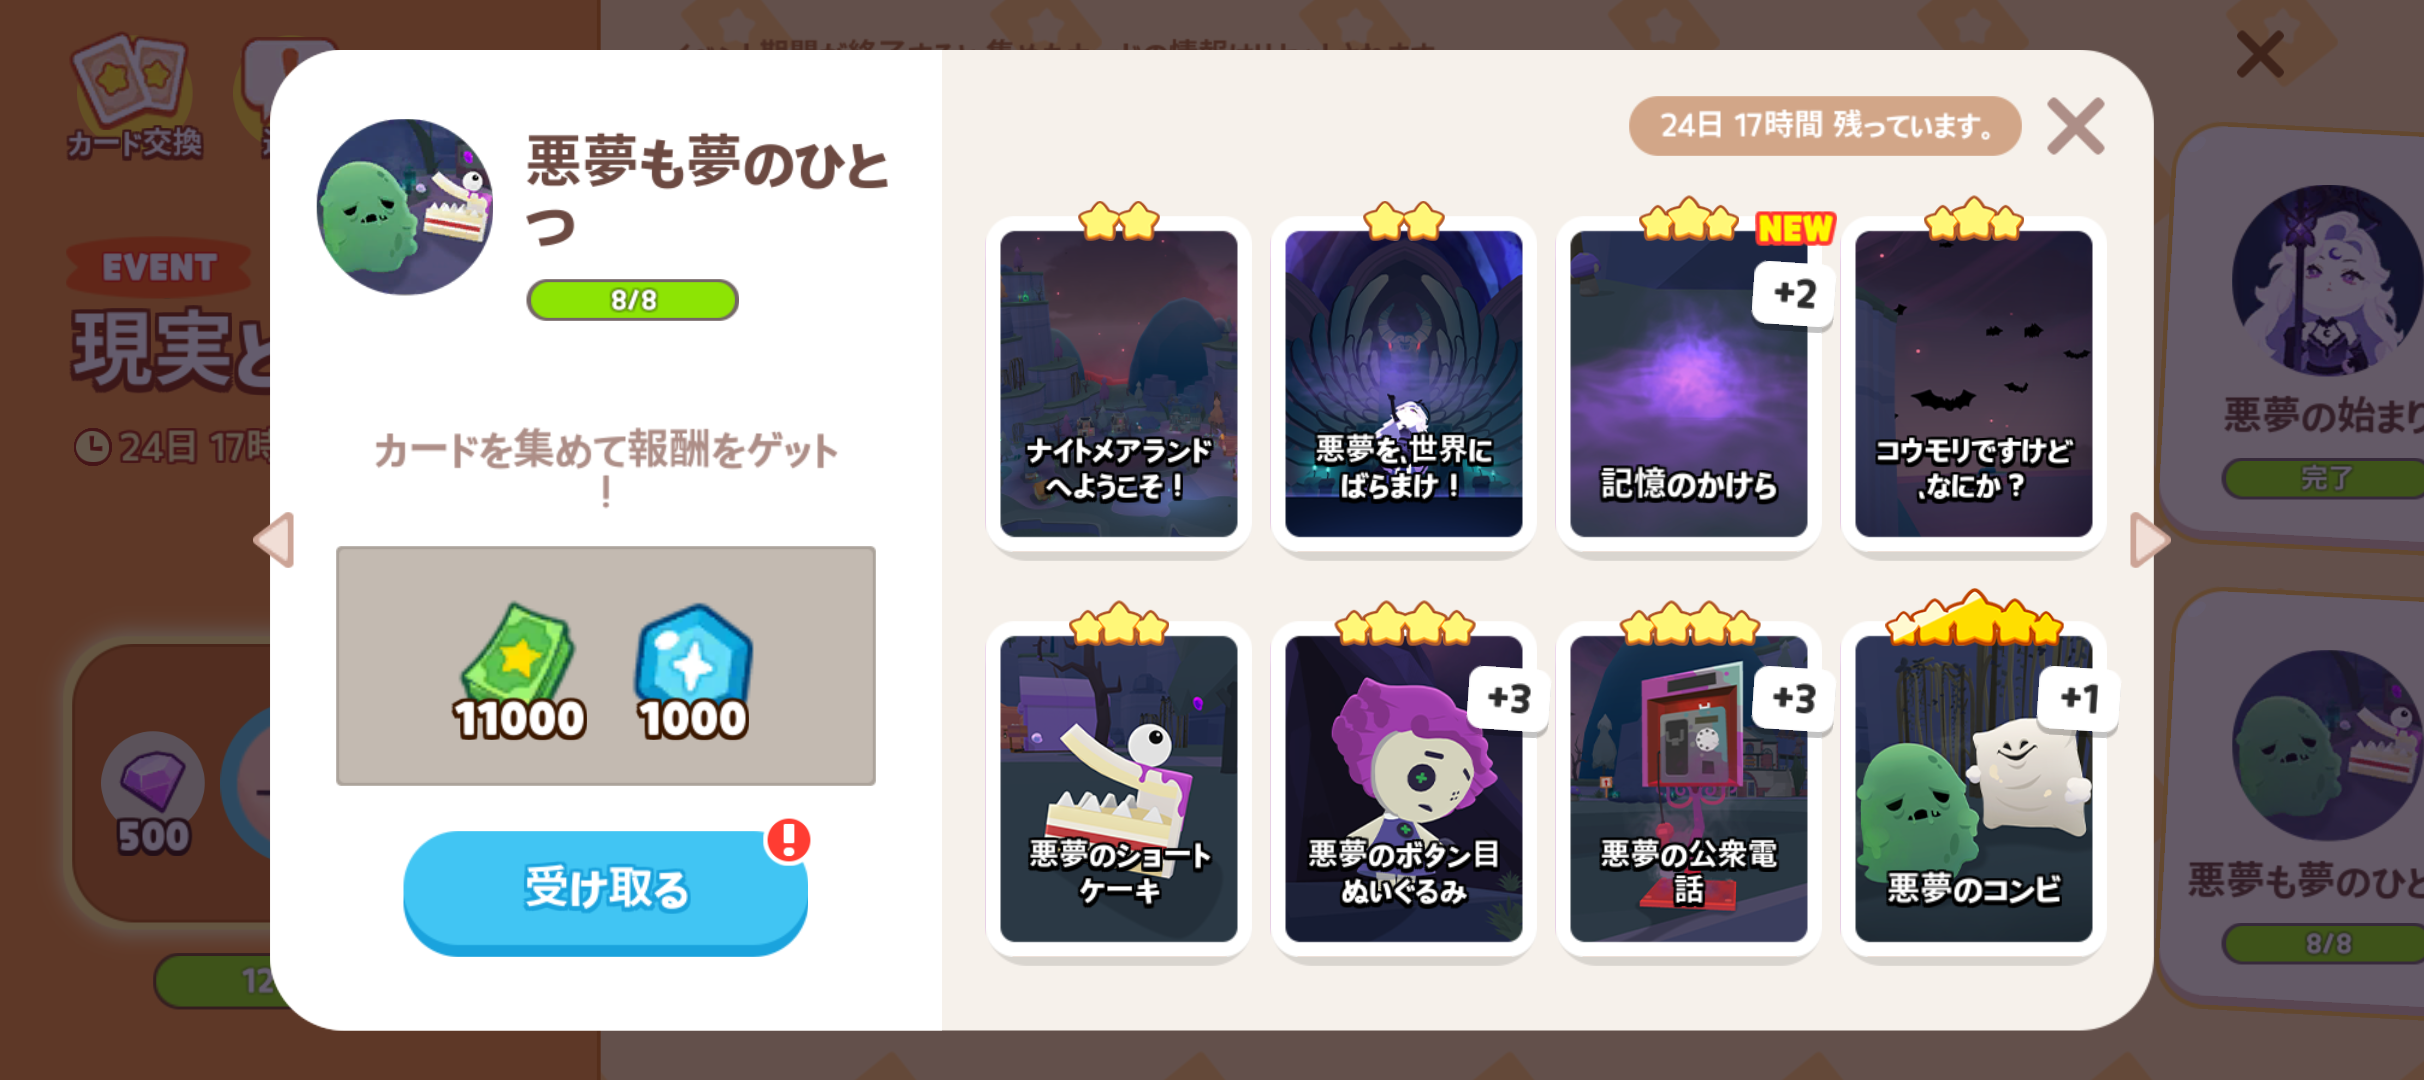2424x1080 pixels.
Task: Select the 悪夢の公衆電話 card
Action: [x=1688, y=789]
